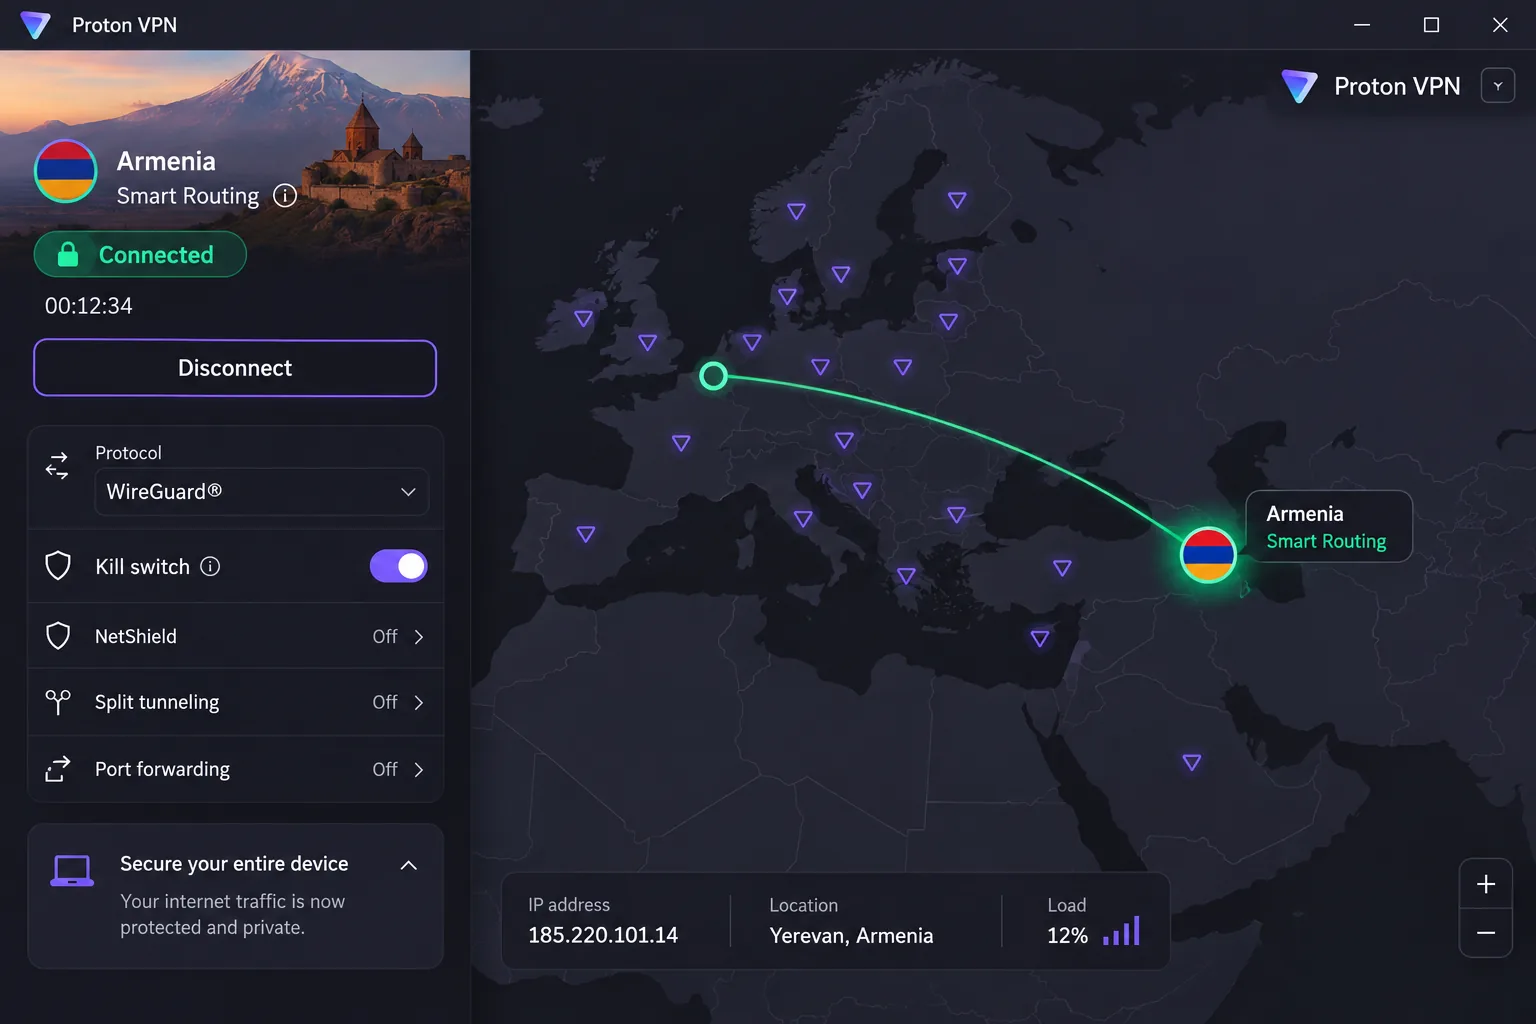The image size is (1536, 1024).
Task: Click the Smart Routing info icon
Action: coord(285,195)
